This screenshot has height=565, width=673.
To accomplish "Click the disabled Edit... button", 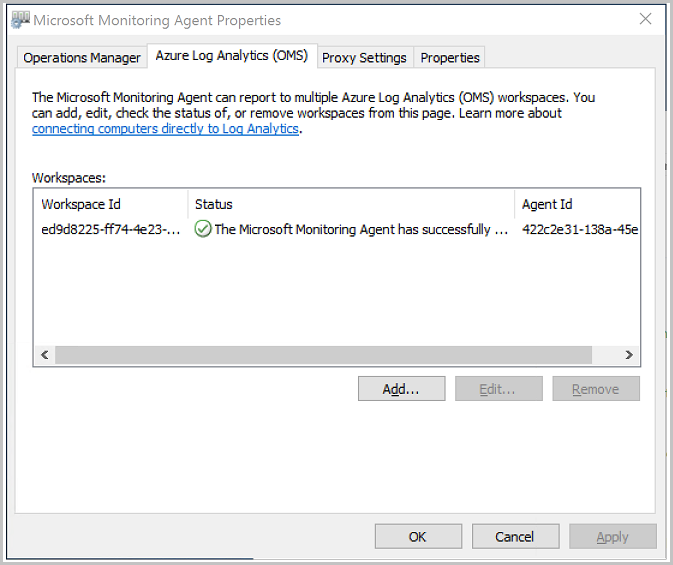I will [499, 389].
